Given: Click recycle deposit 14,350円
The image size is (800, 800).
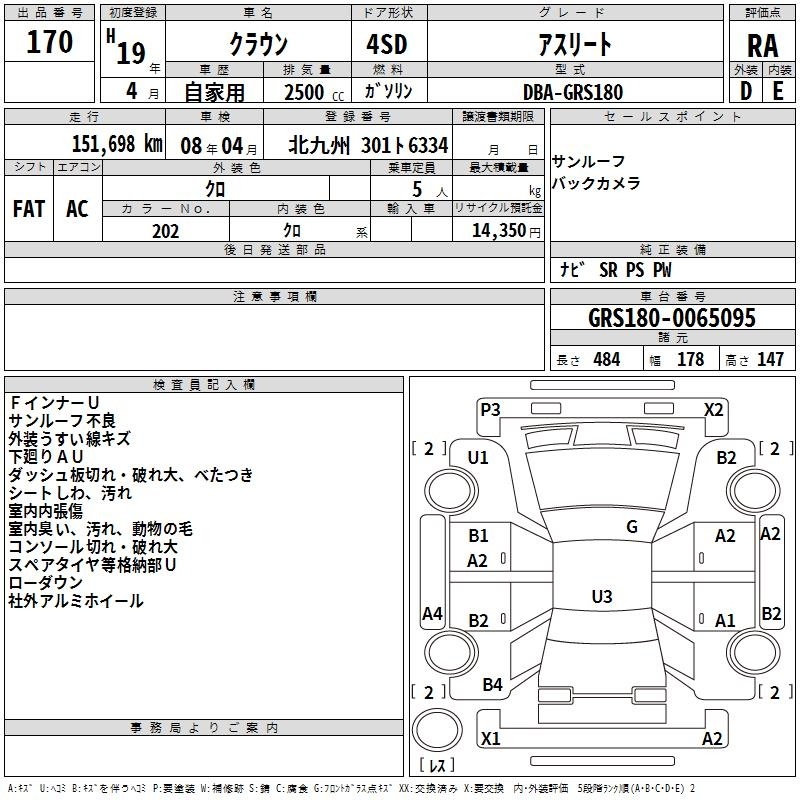Looking at the screenshot, I should [x=506, y=231].
